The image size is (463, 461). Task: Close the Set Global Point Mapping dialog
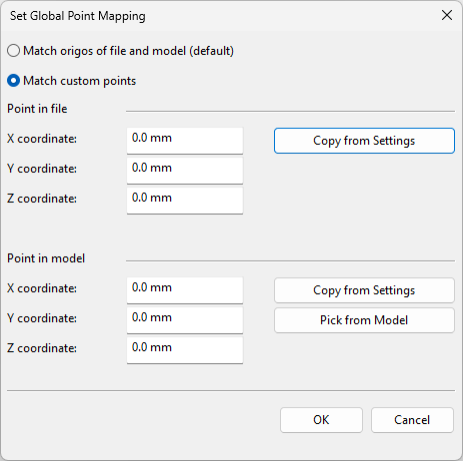(x=447, y=15)
